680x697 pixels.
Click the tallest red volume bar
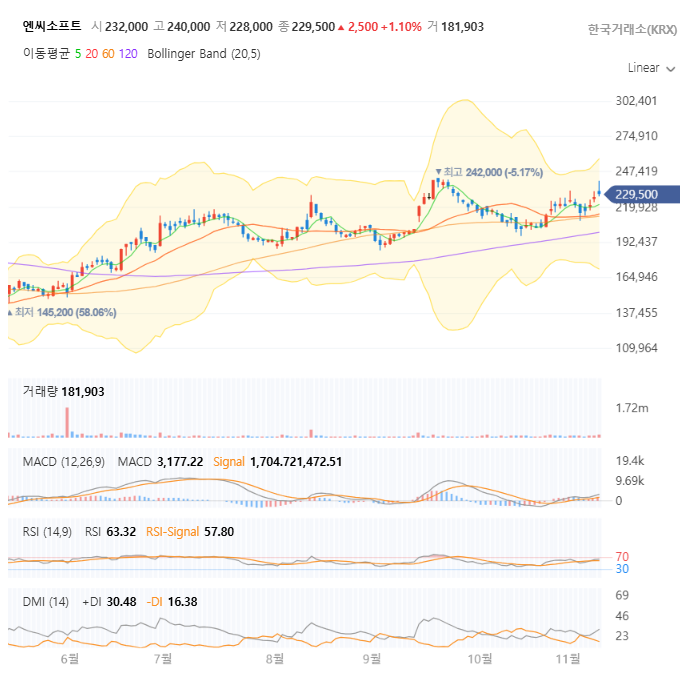tap(67, 422)
